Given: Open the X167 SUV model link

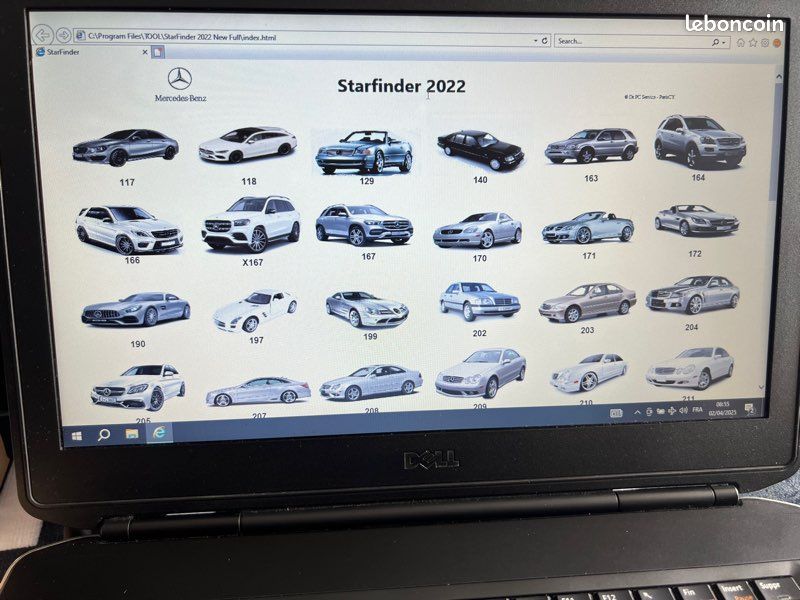Looking at the screenshot, I should tap(250, 223).
